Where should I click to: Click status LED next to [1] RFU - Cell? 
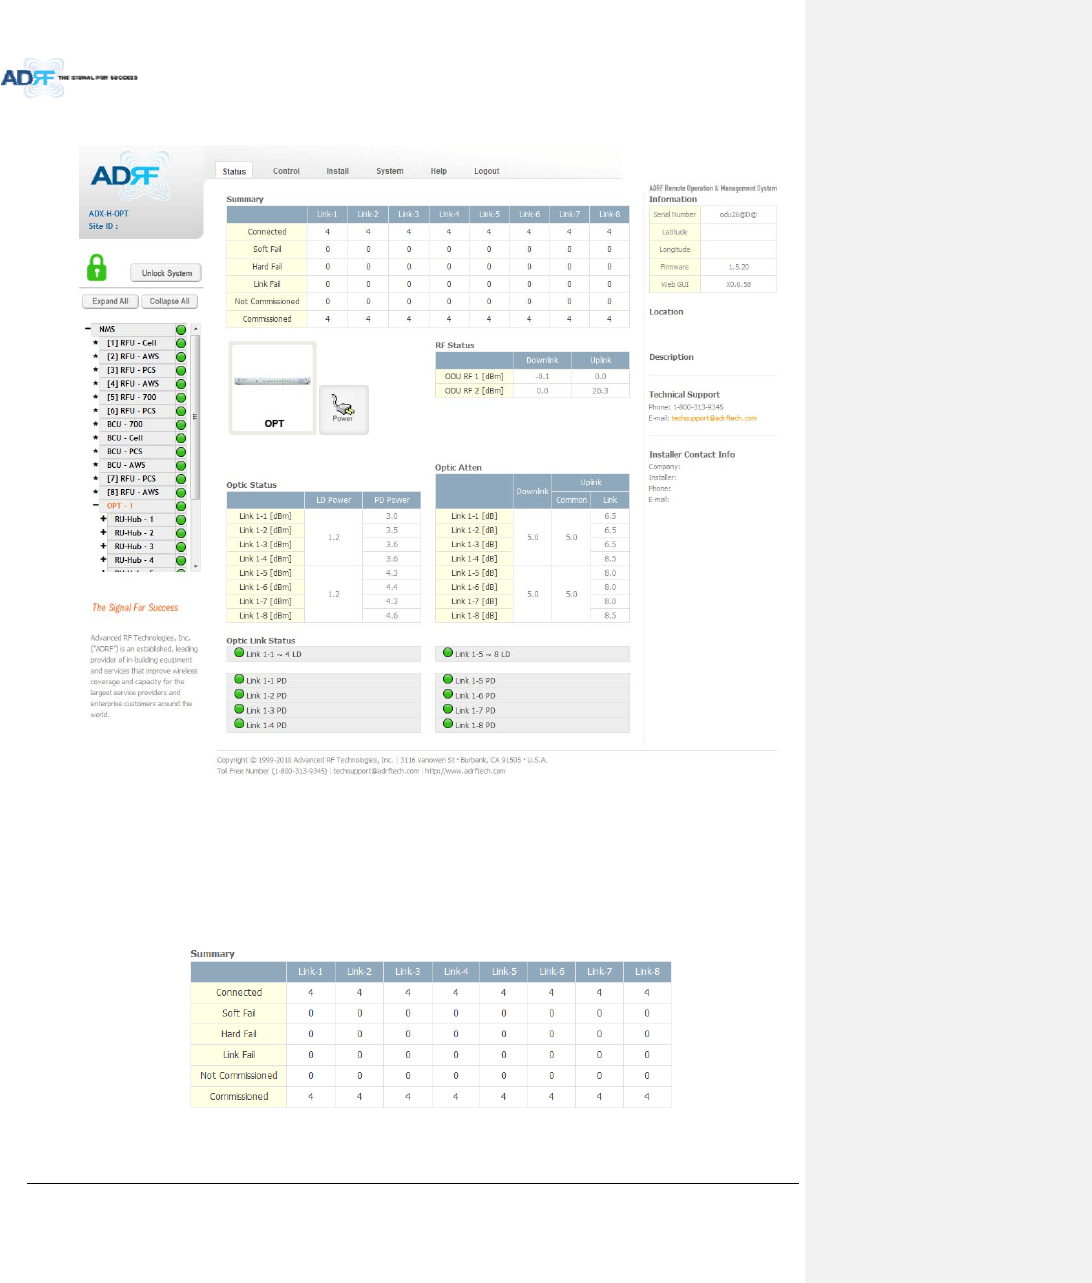pos(181,343)
